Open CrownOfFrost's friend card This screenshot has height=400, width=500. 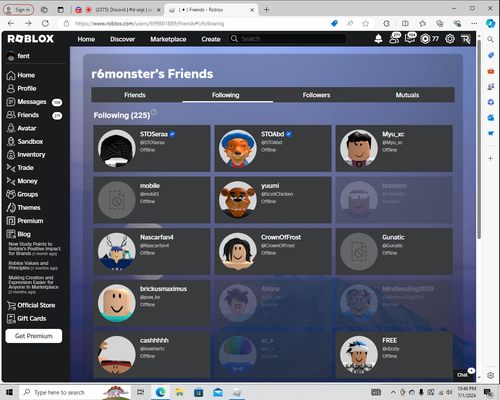(x=273, y=251)
